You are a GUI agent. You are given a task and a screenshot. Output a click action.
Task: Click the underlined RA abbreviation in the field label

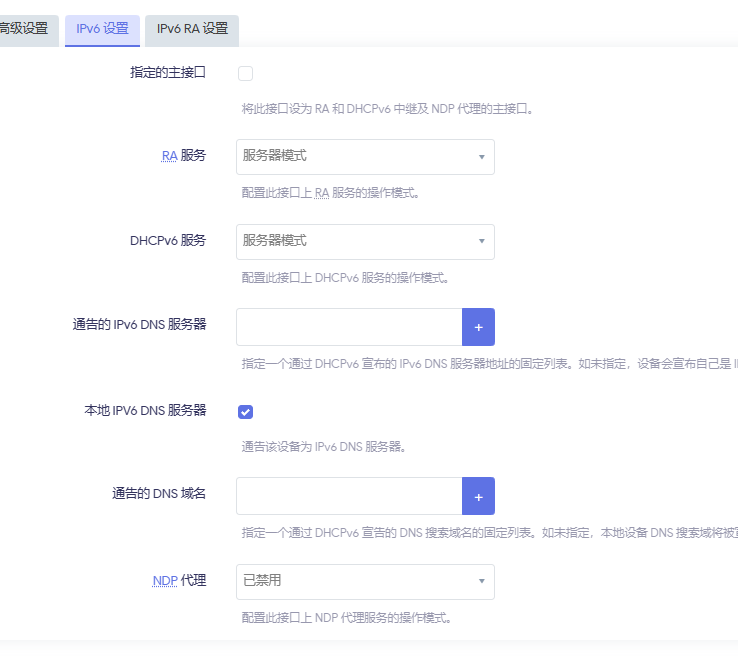click(169, 156)
